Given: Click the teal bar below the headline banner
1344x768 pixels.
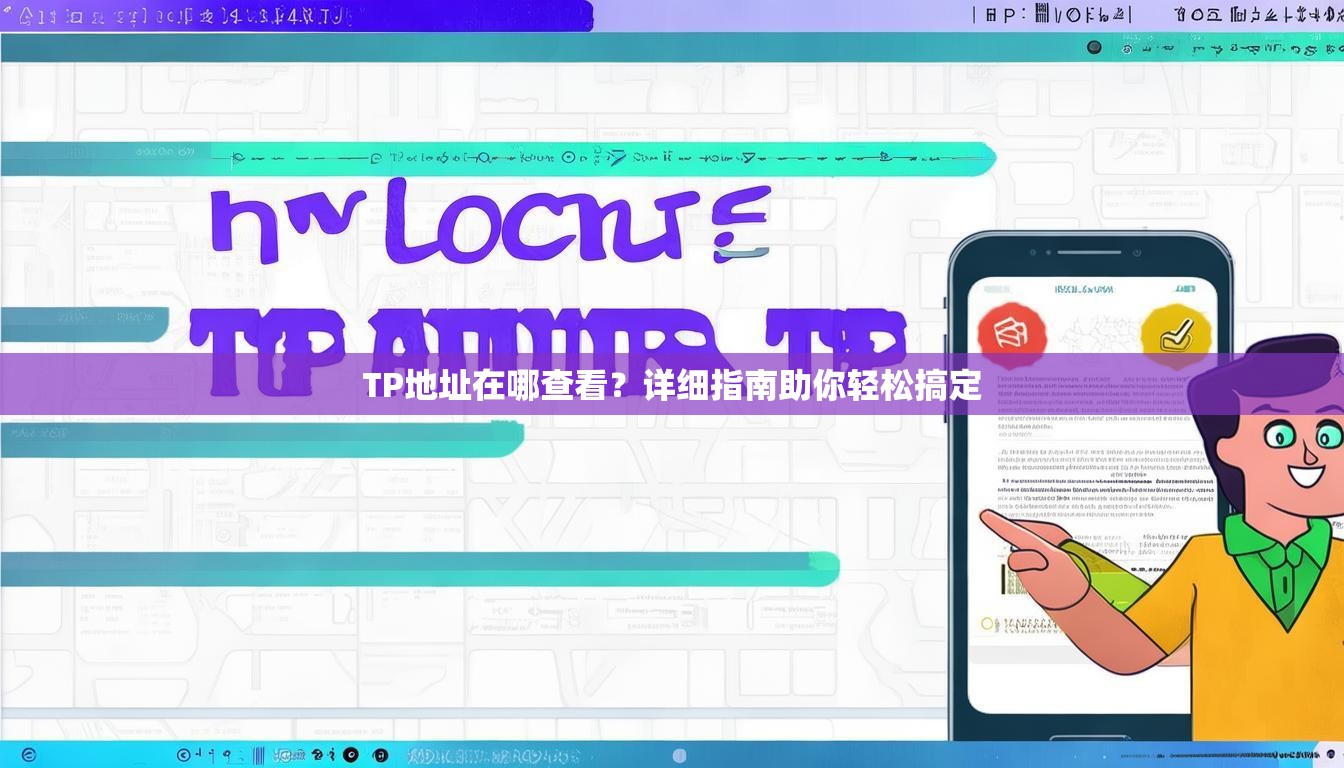Looking at the screenshot, I should [x=260, y=437].
